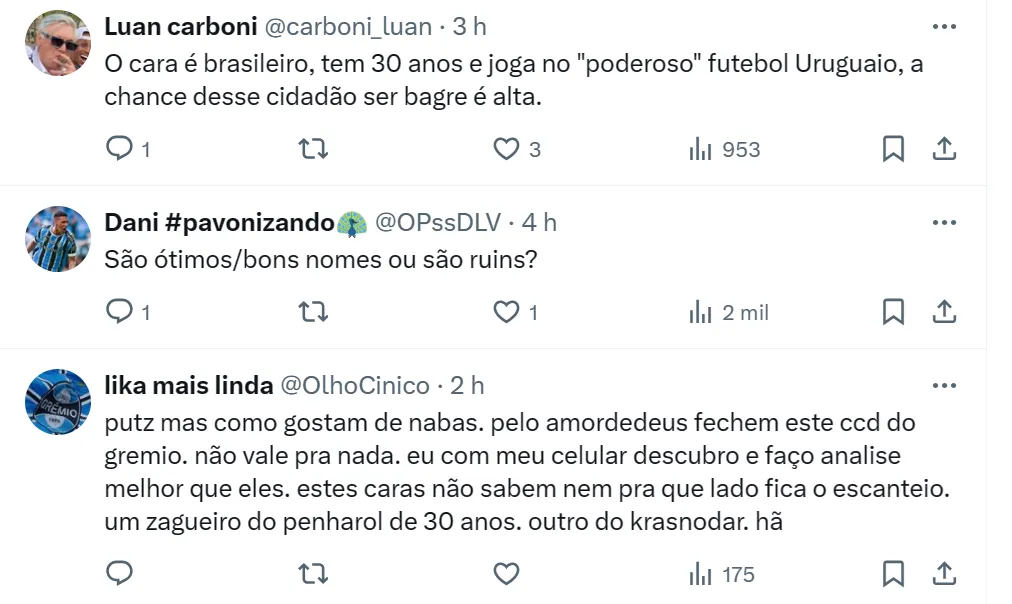Reply to Luan carboni's tweet
Image resolution: width=1012 pixels, height=604 pixels.
click(x=120, y=149)
